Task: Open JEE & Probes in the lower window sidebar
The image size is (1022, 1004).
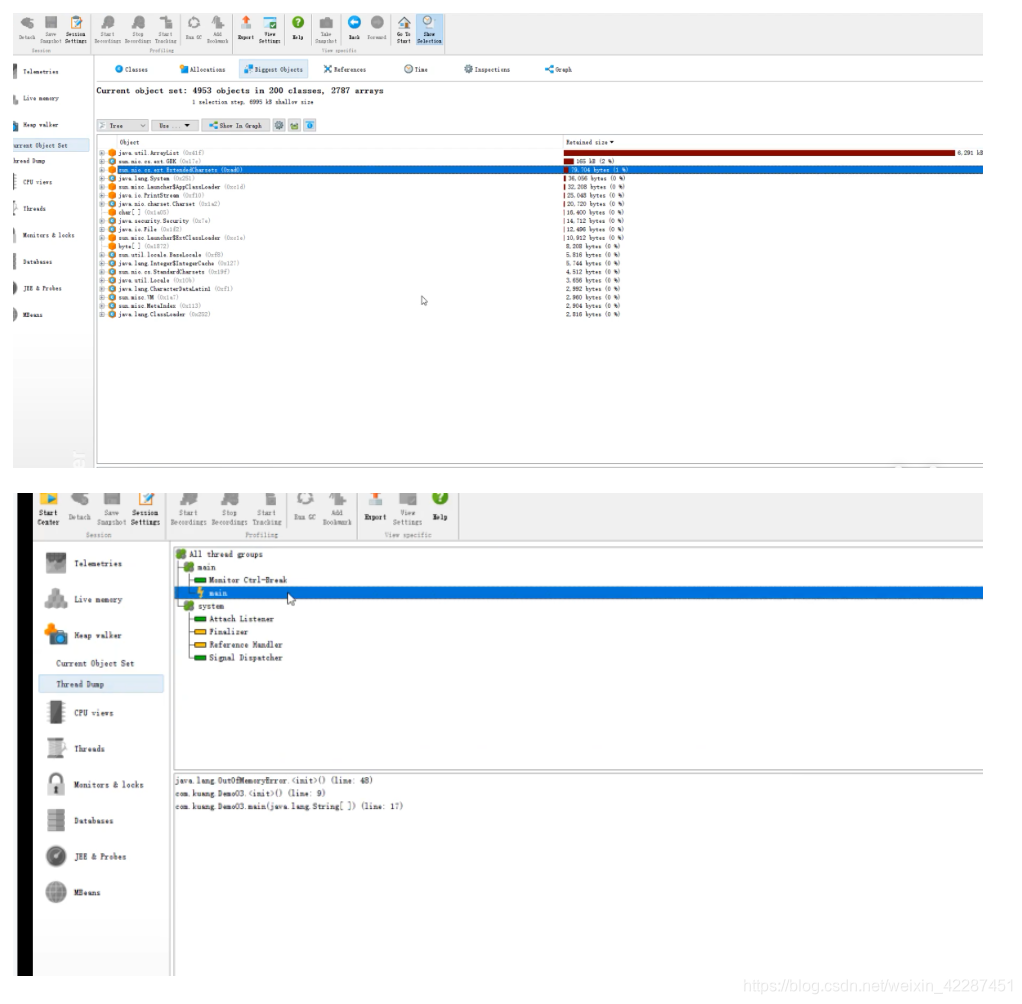Action: tap(86, 857)
